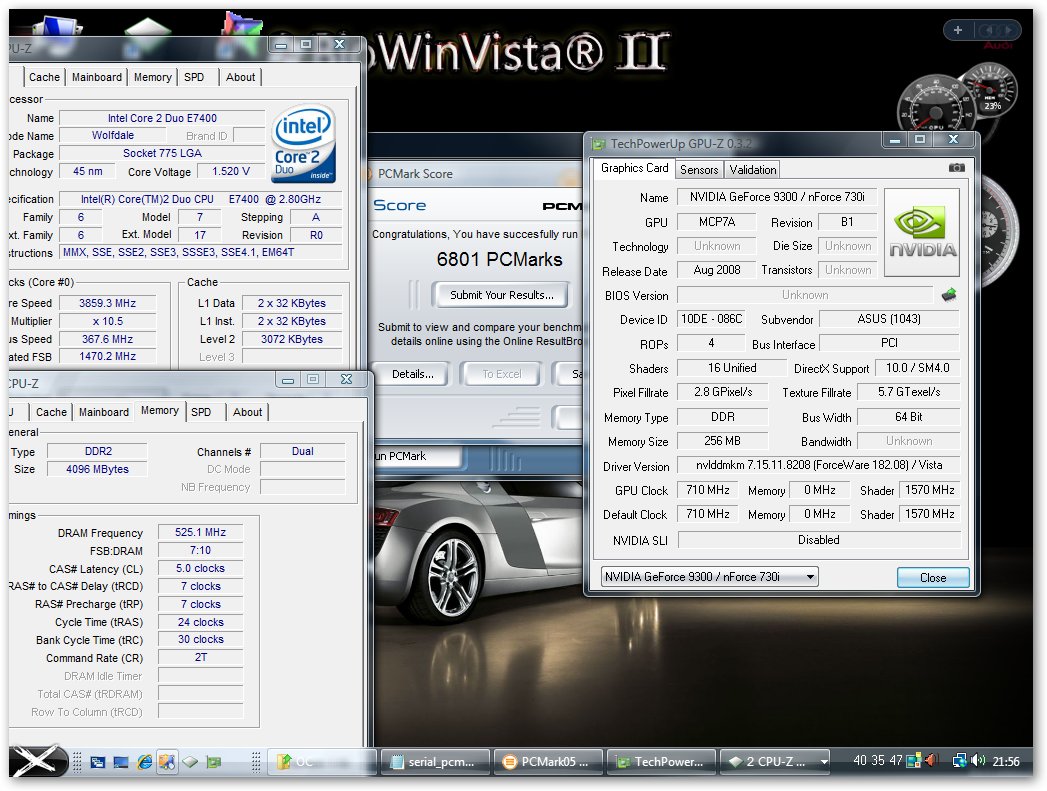Click the taskbar clock showing 21:56
The width and height of the screenshot is (1047, 791).
click(x=1006, y=761)
